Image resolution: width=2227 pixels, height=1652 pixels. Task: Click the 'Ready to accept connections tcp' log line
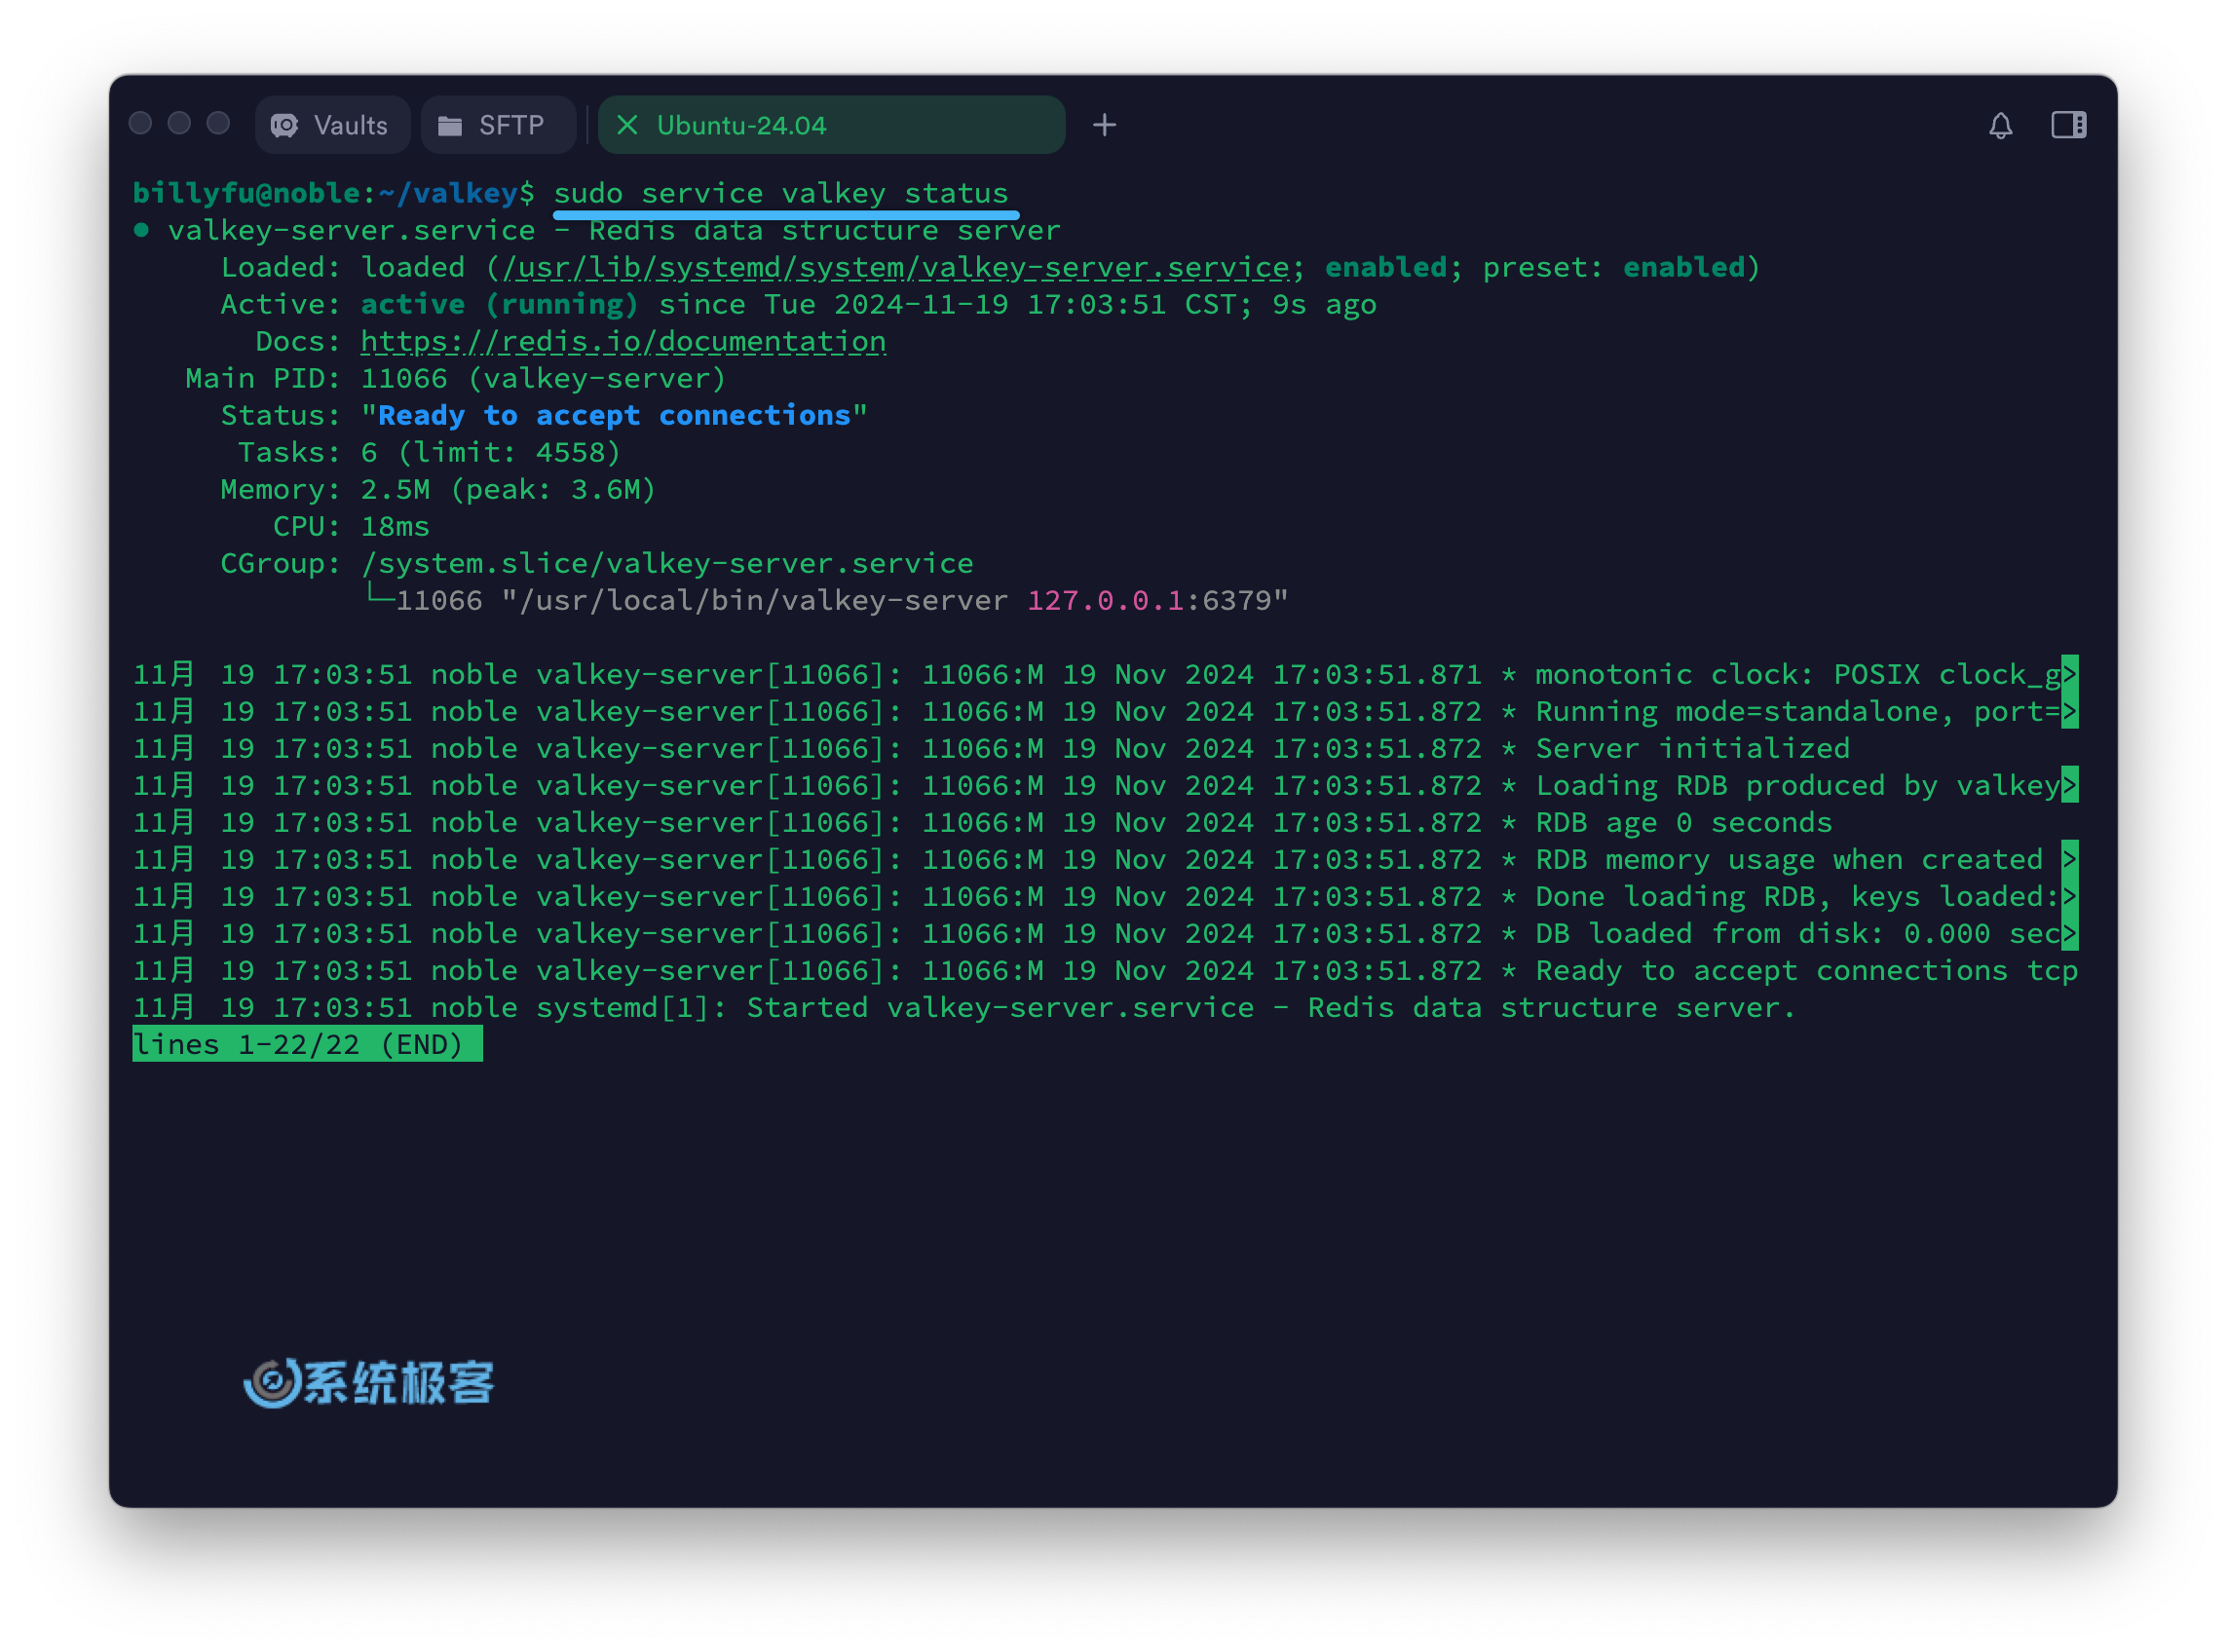(x=1105, y=970)
